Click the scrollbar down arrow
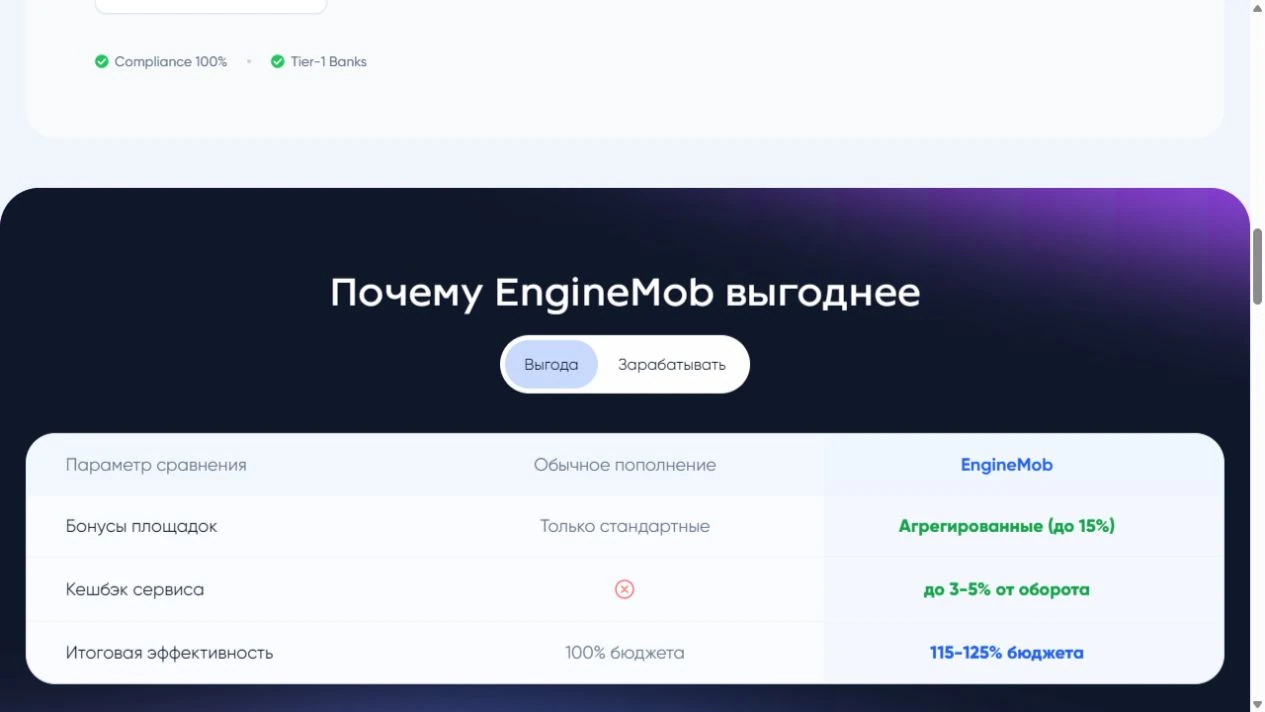 (1257, 705)
